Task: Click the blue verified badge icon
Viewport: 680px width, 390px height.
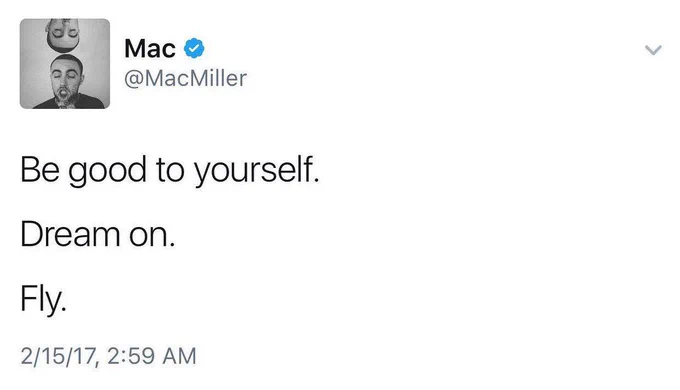Action: coord(194,48)
